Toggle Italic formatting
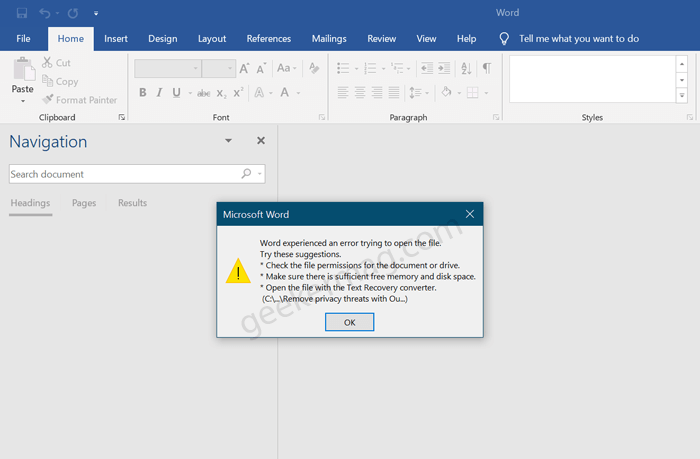Viewport: 700px width, 459px height. pos(159,92)
